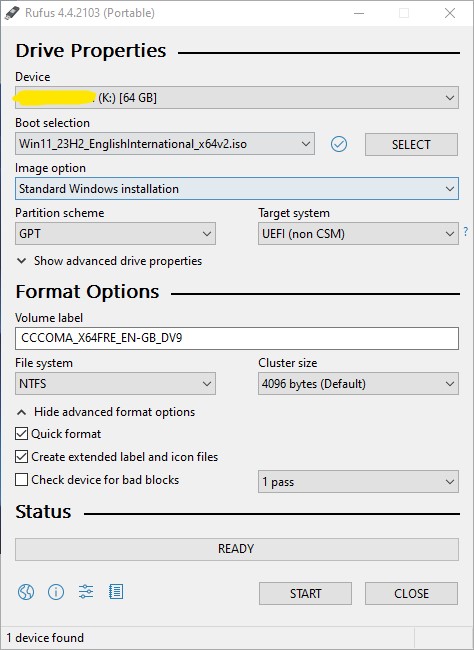Open the File system NTFS dropdown
Viewport: 474px width, 650px height.
tap(115, 383)
